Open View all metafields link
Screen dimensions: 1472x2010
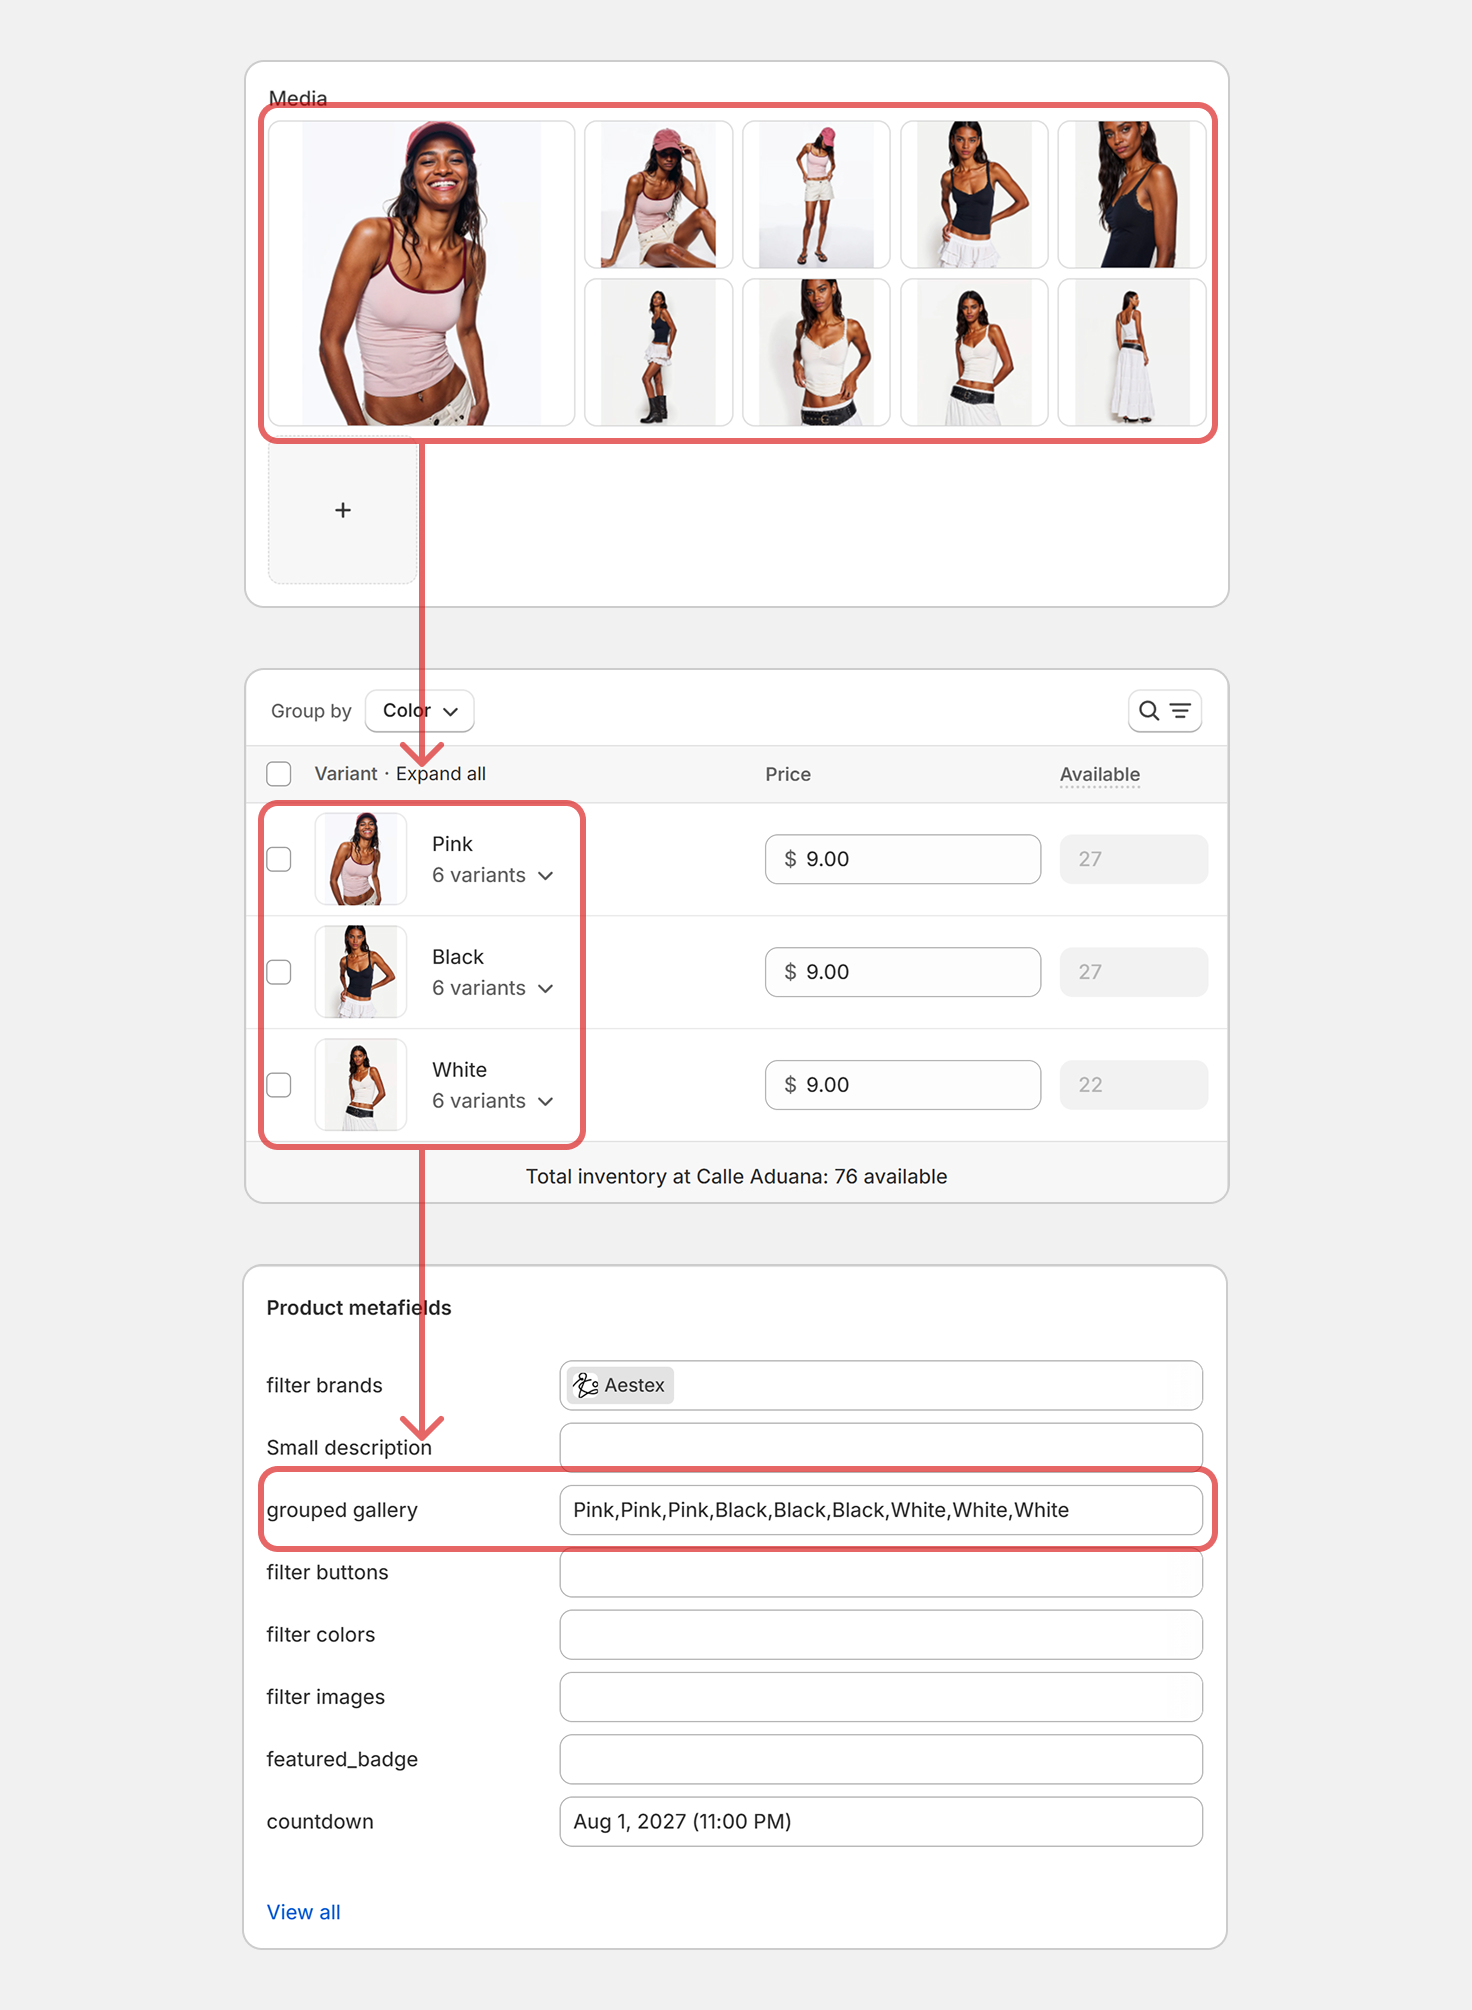click(x=304, y=1912)
